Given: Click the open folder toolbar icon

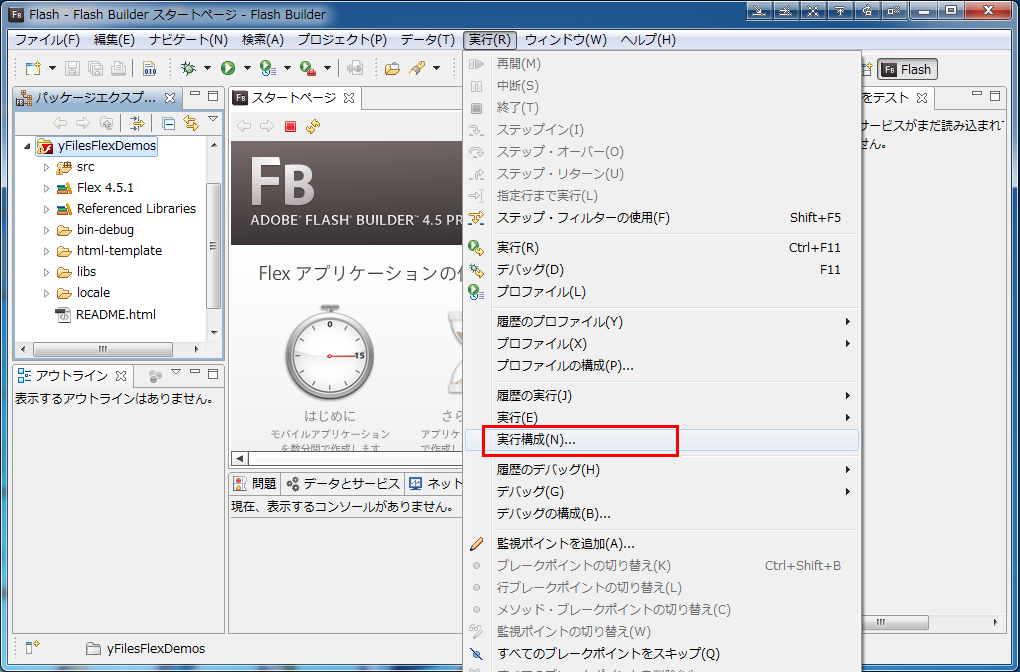Looking at the screenshot, I should (392, 68).
